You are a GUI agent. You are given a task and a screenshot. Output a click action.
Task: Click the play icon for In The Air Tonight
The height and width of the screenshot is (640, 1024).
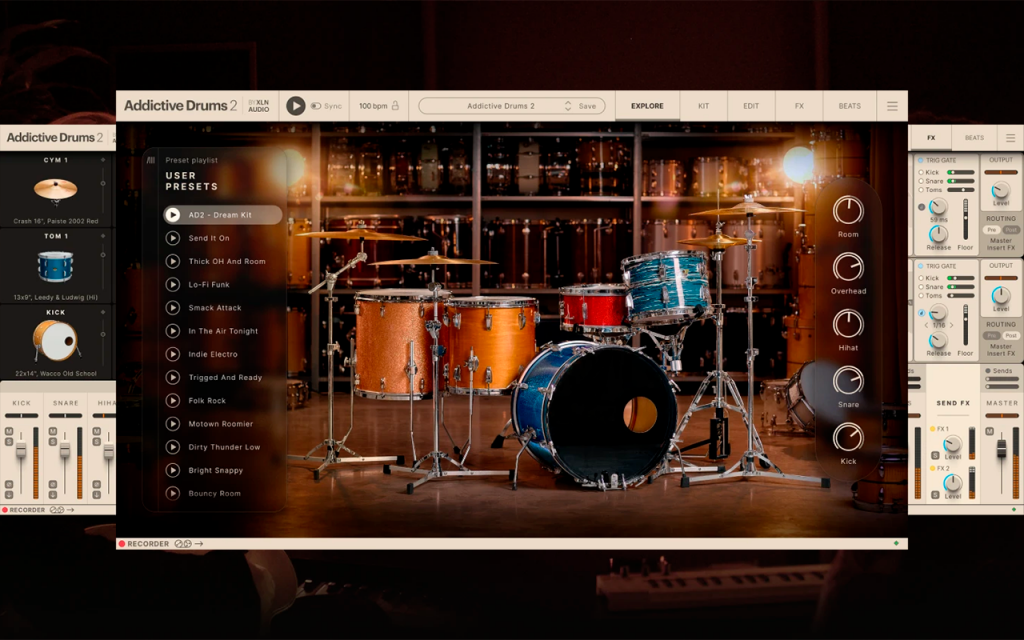(x=172, y=331)
